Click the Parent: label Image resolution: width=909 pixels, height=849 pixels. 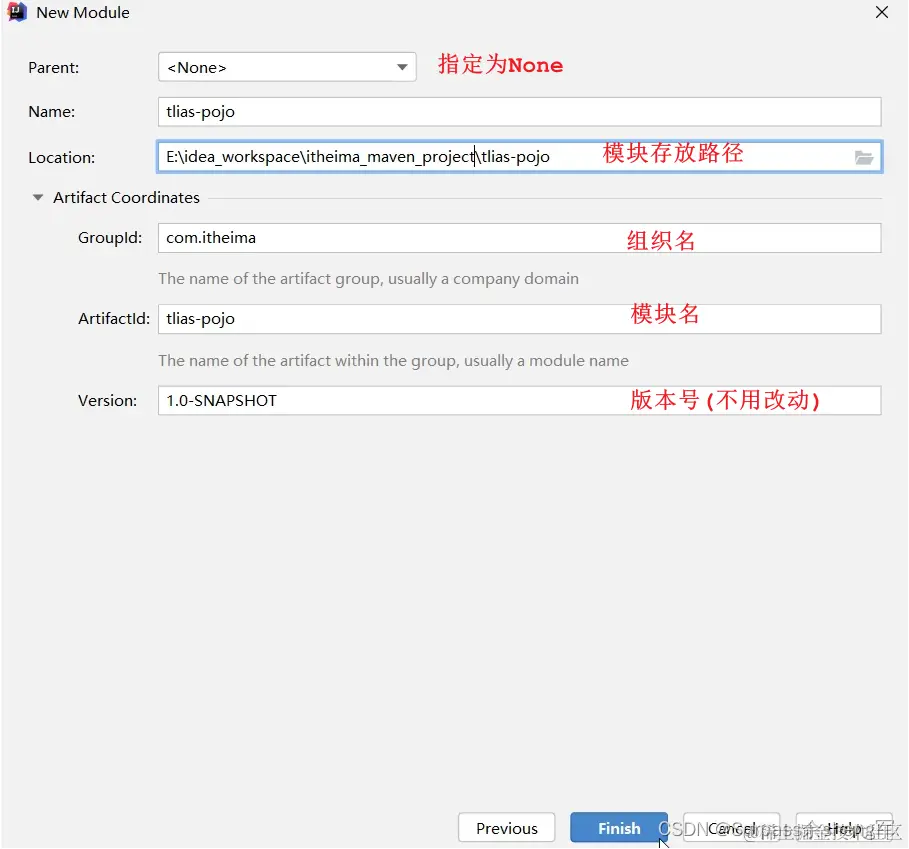[54, 68]
